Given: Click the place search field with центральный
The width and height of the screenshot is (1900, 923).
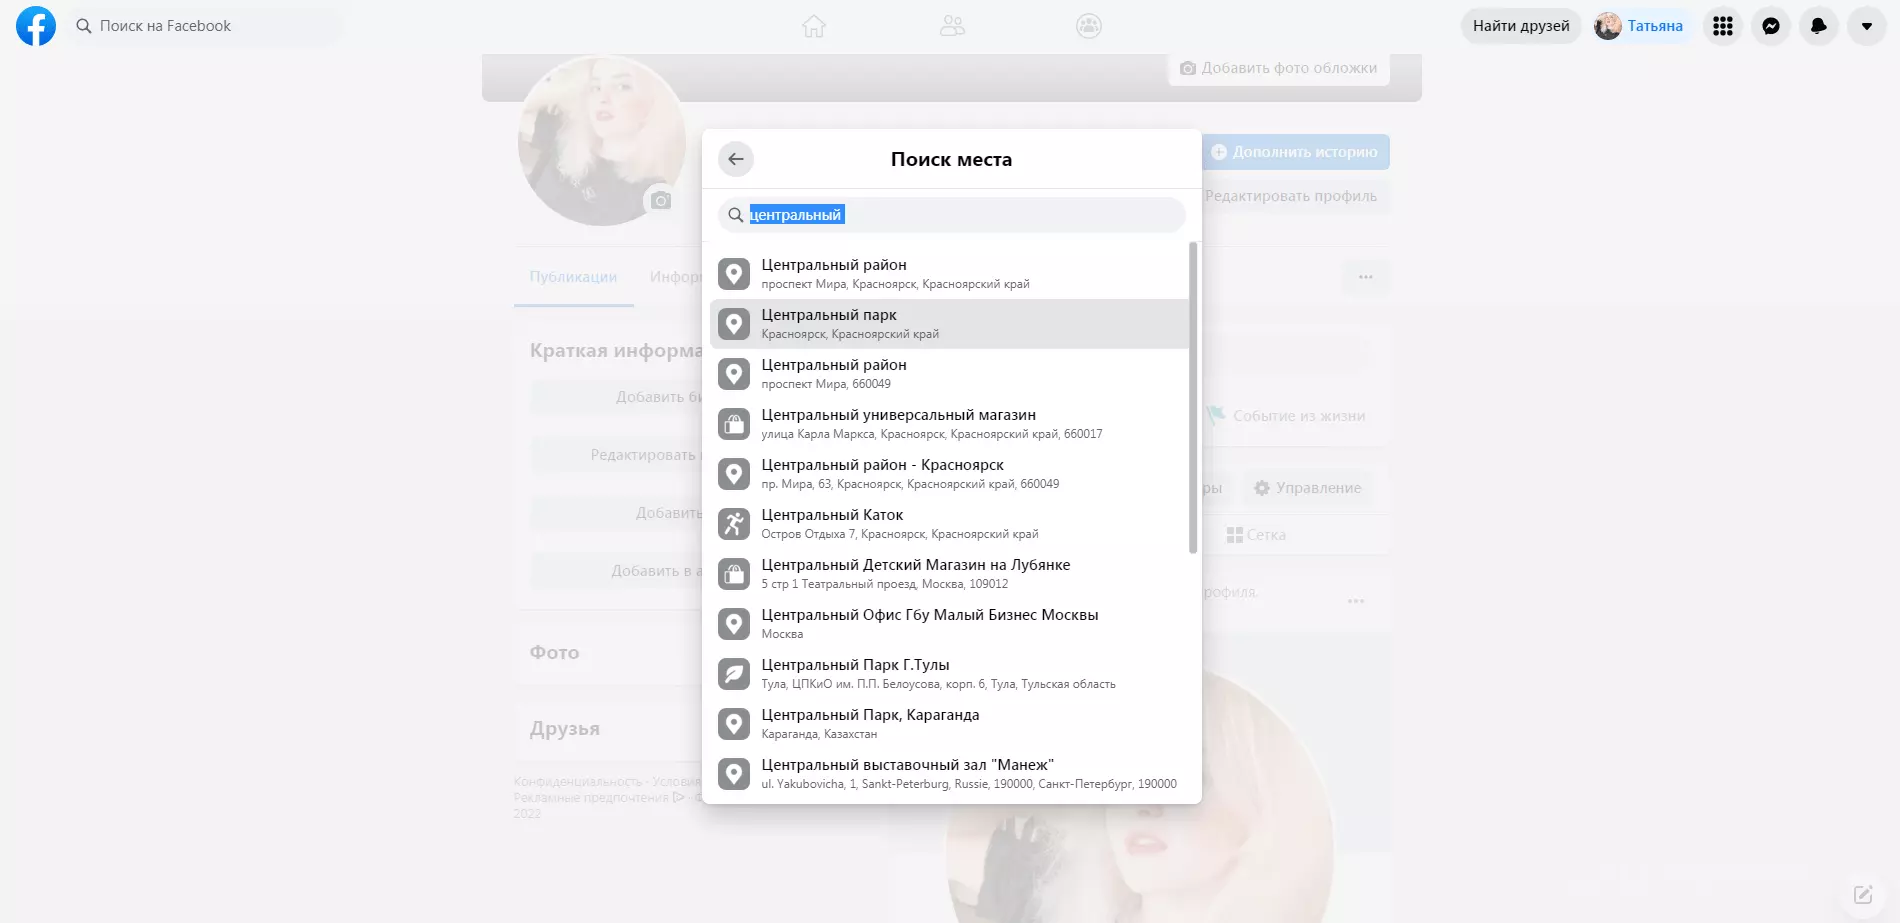Looking at the screenshot, I should (x=952, y=215).
